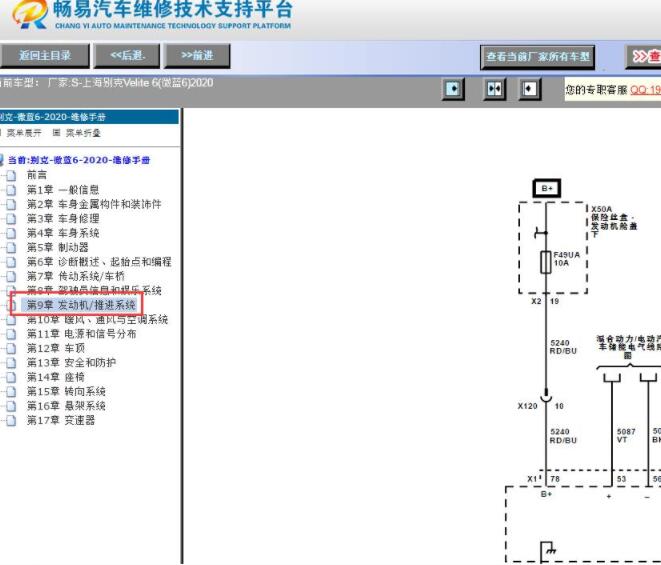Collapse all menus via 菜单折叠
661x565 pixels.
click(83, 133)
